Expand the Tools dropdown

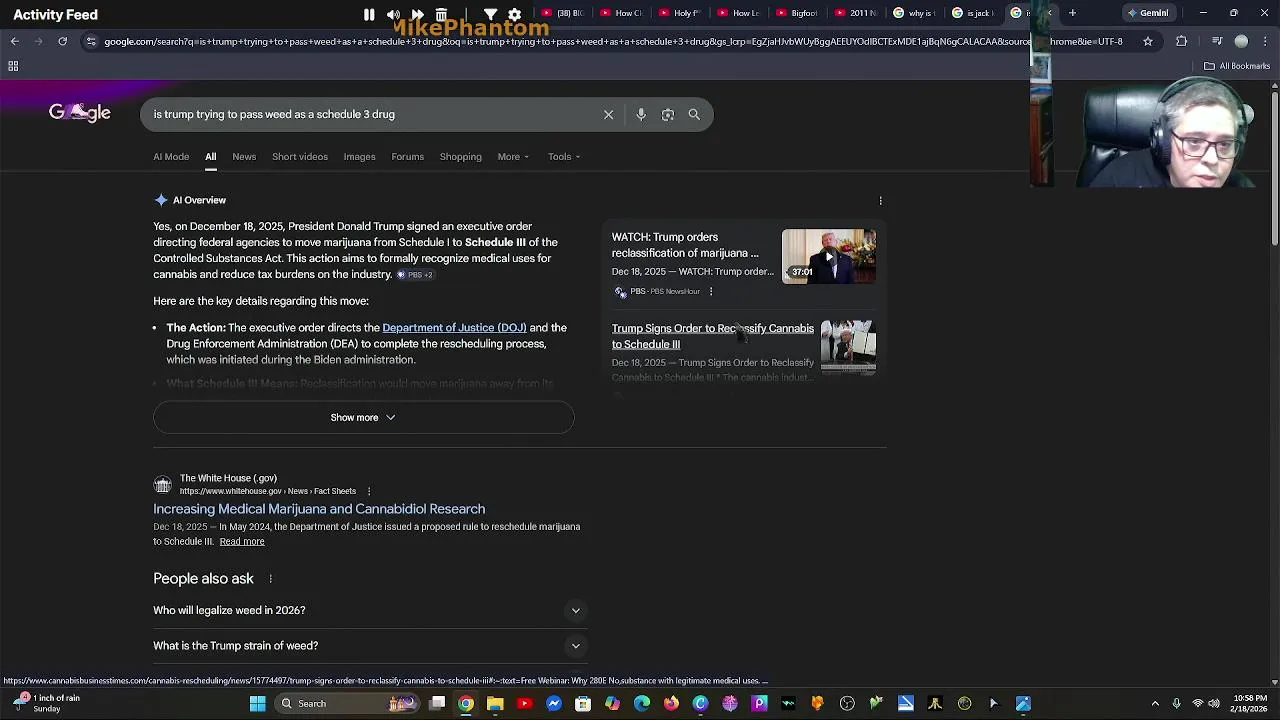click(564, 157)
